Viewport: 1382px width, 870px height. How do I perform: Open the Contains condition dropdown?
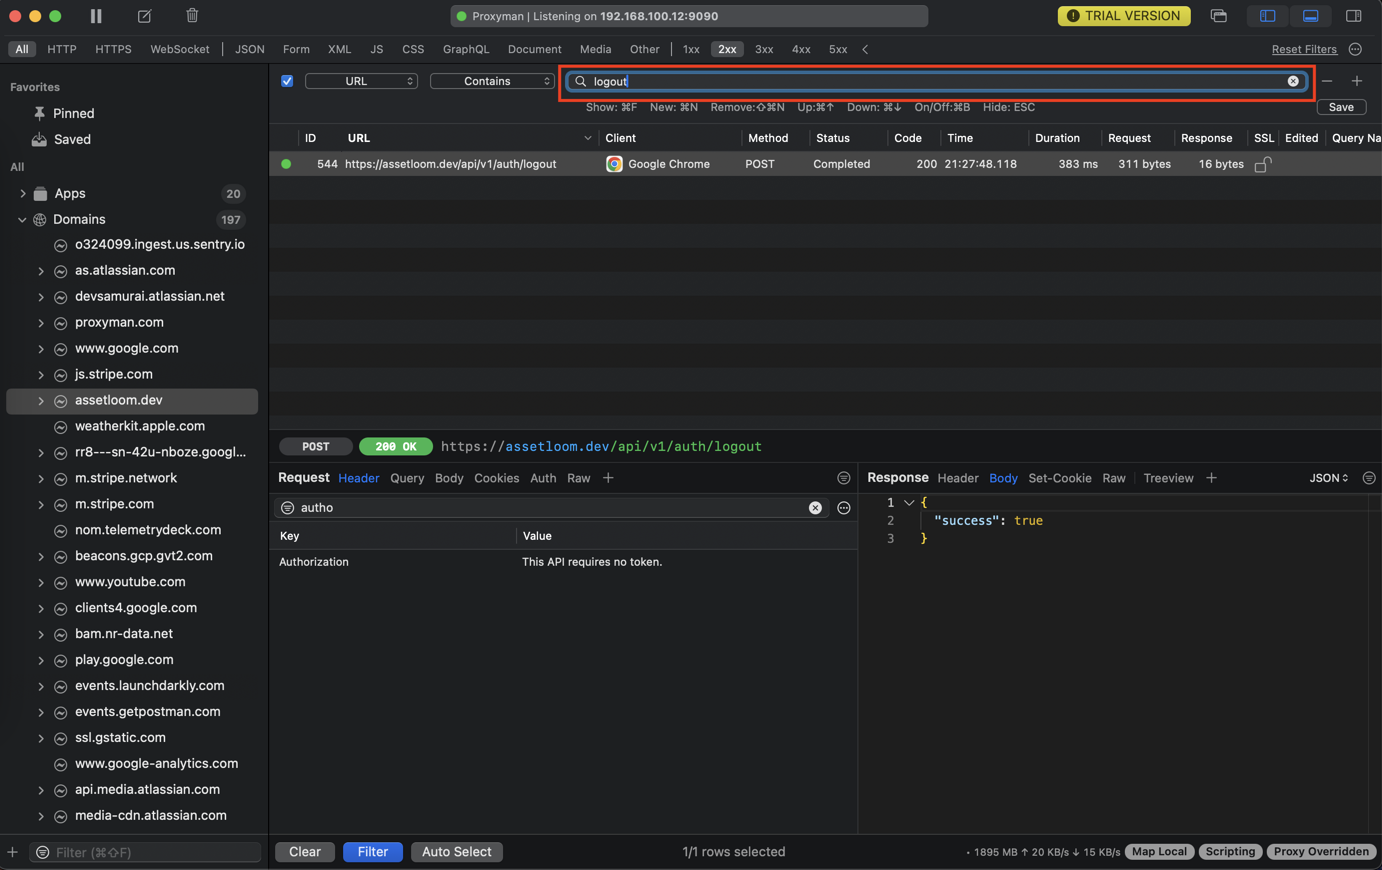pos(492,81)
